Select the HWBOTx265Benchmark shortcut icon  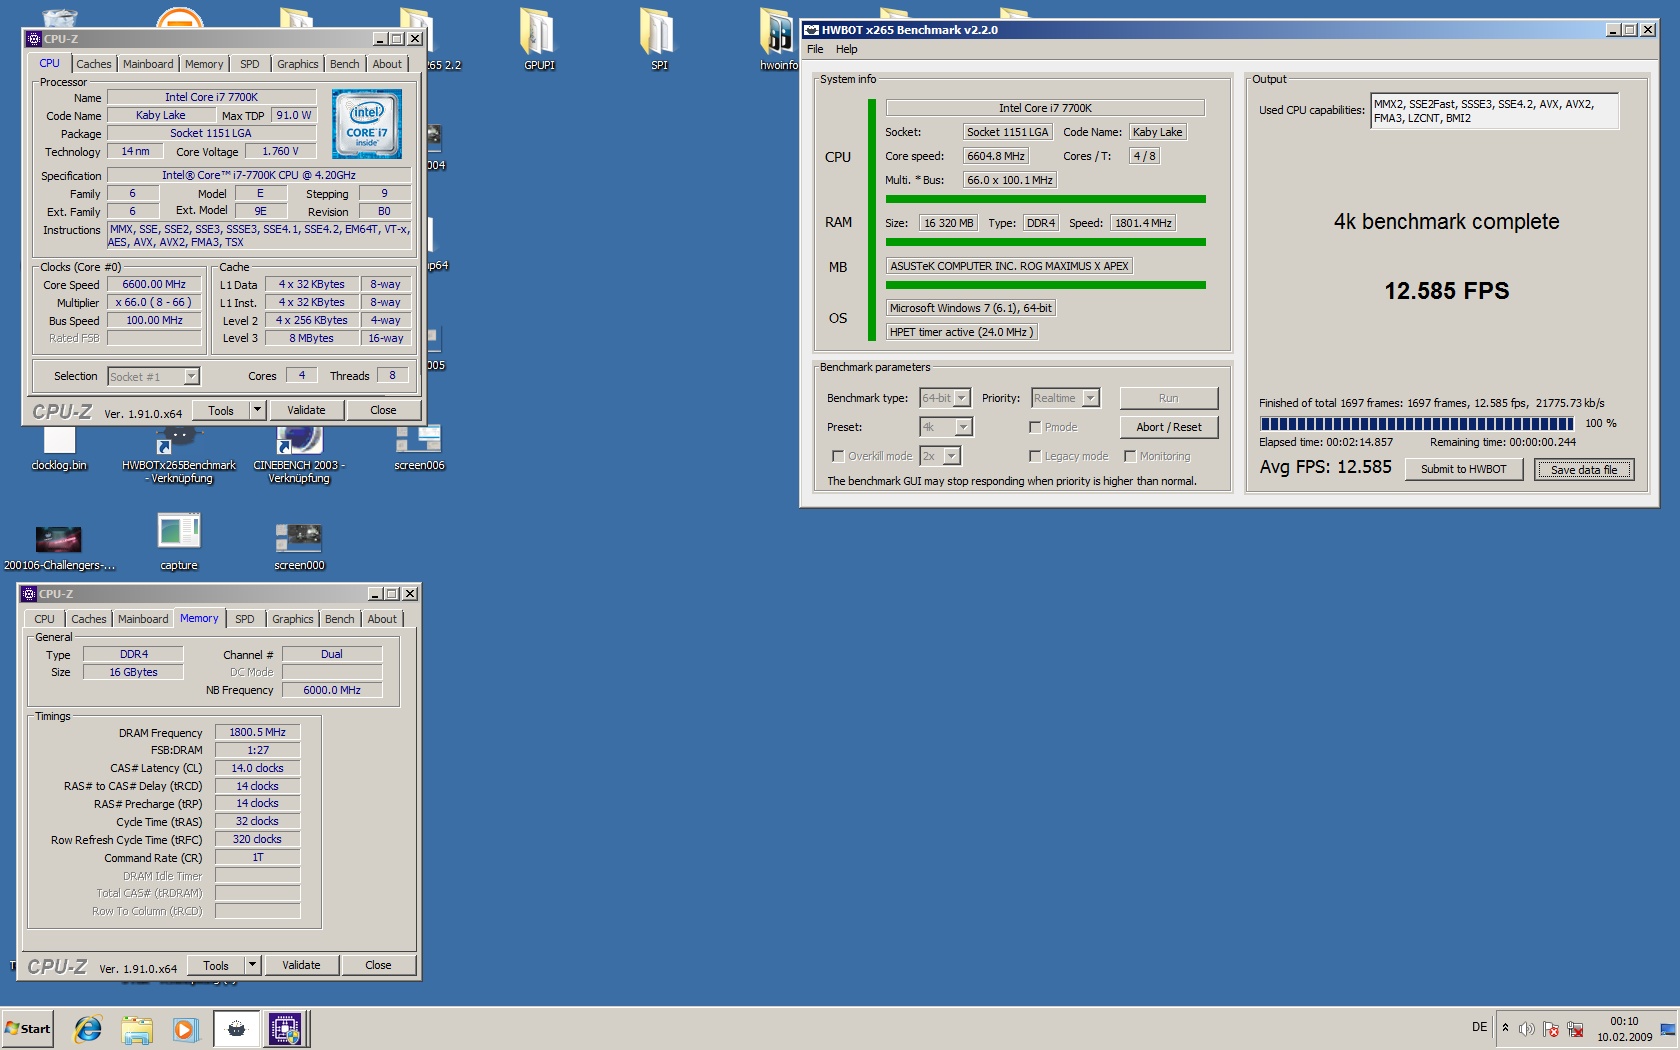pos(179,453)
